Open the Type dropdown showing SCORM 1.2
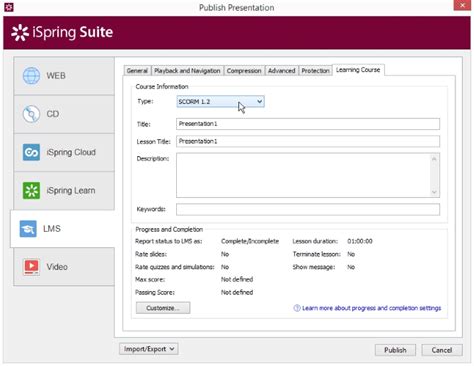Image resolution: width=474 pixels, height=366 pixels. [x=220, y=102]
